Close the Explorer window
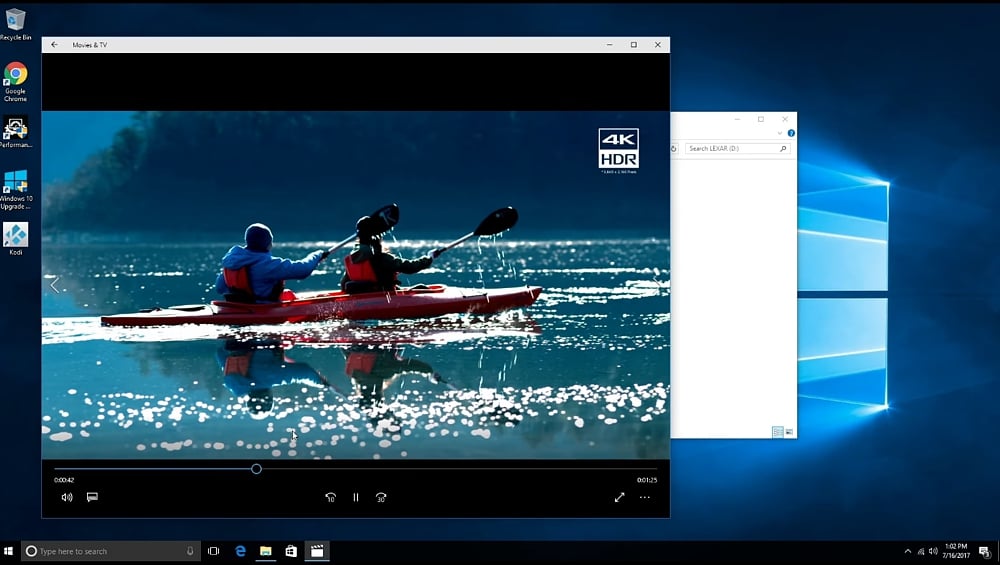The height and width of the screenshot is (565, 1000). (785, 119)
